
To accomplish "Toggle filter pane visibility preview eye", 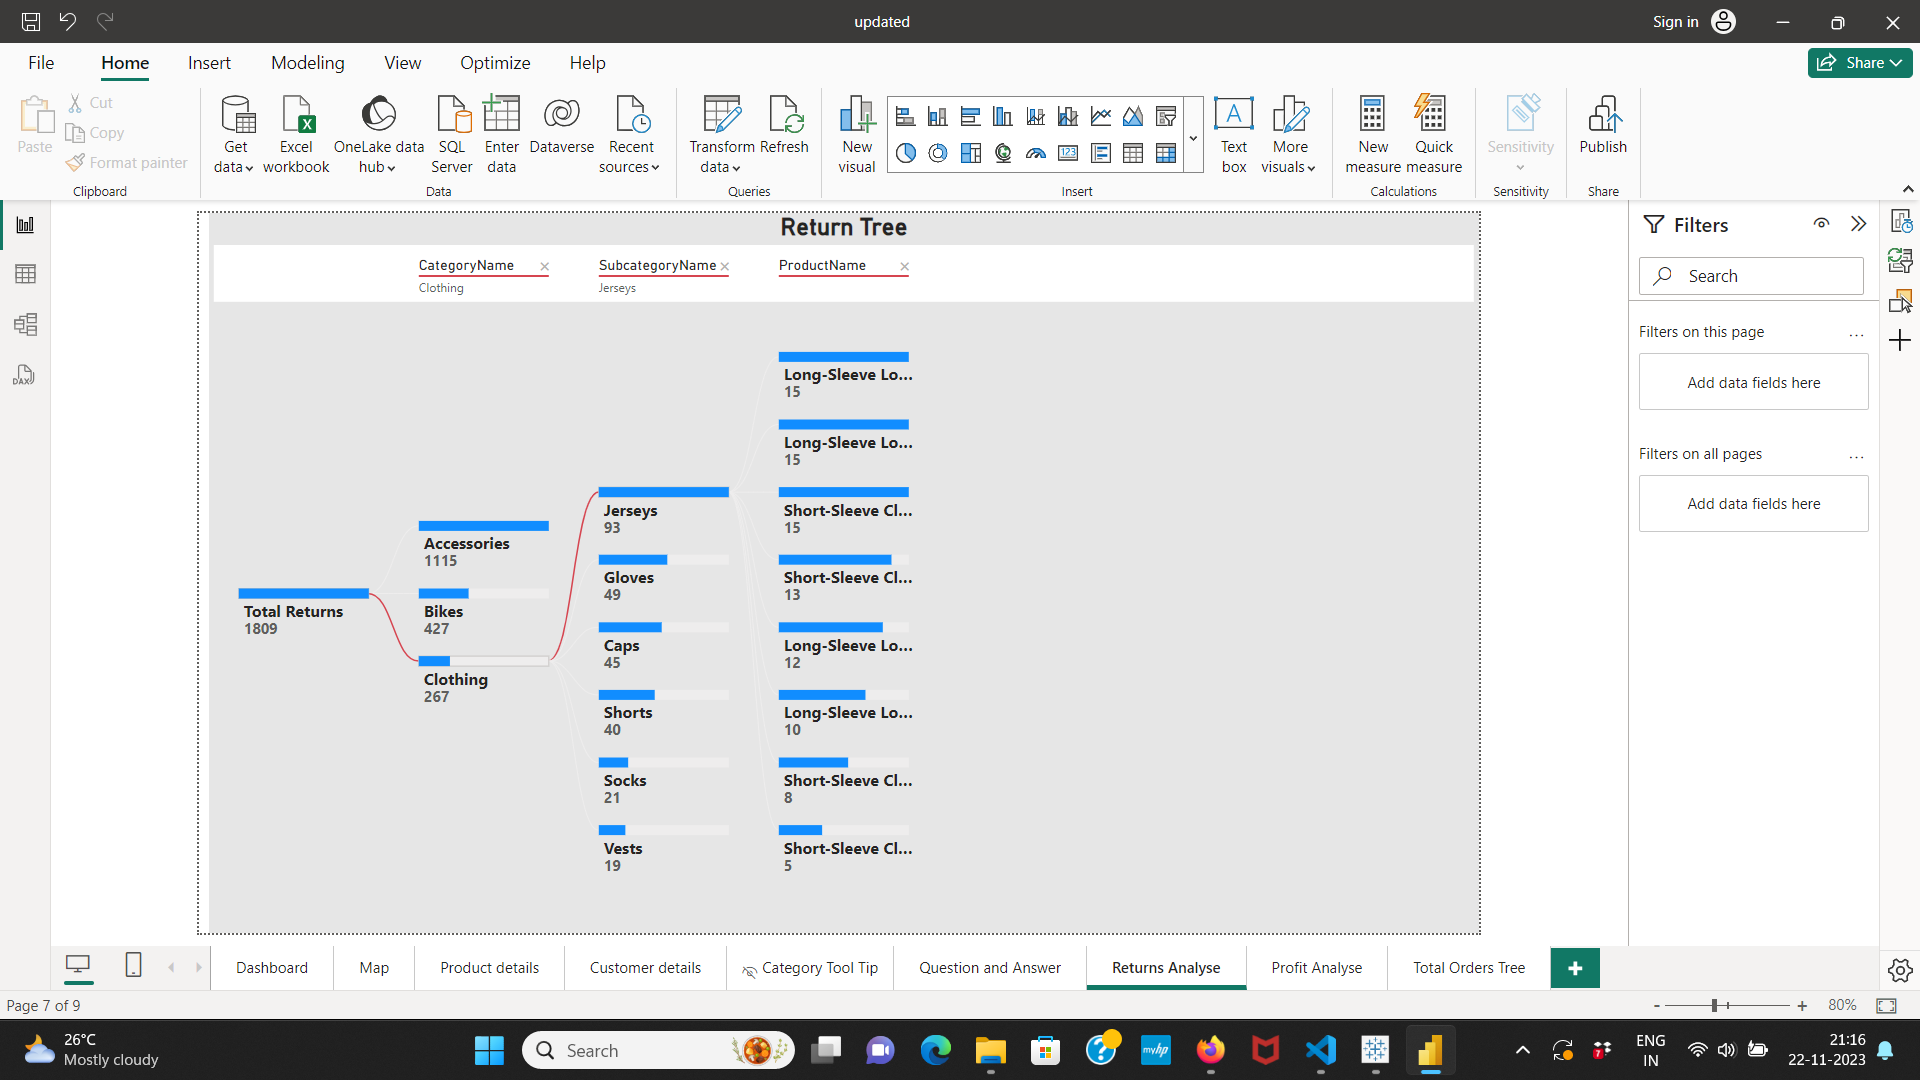I will click(x=1821, y=224).
